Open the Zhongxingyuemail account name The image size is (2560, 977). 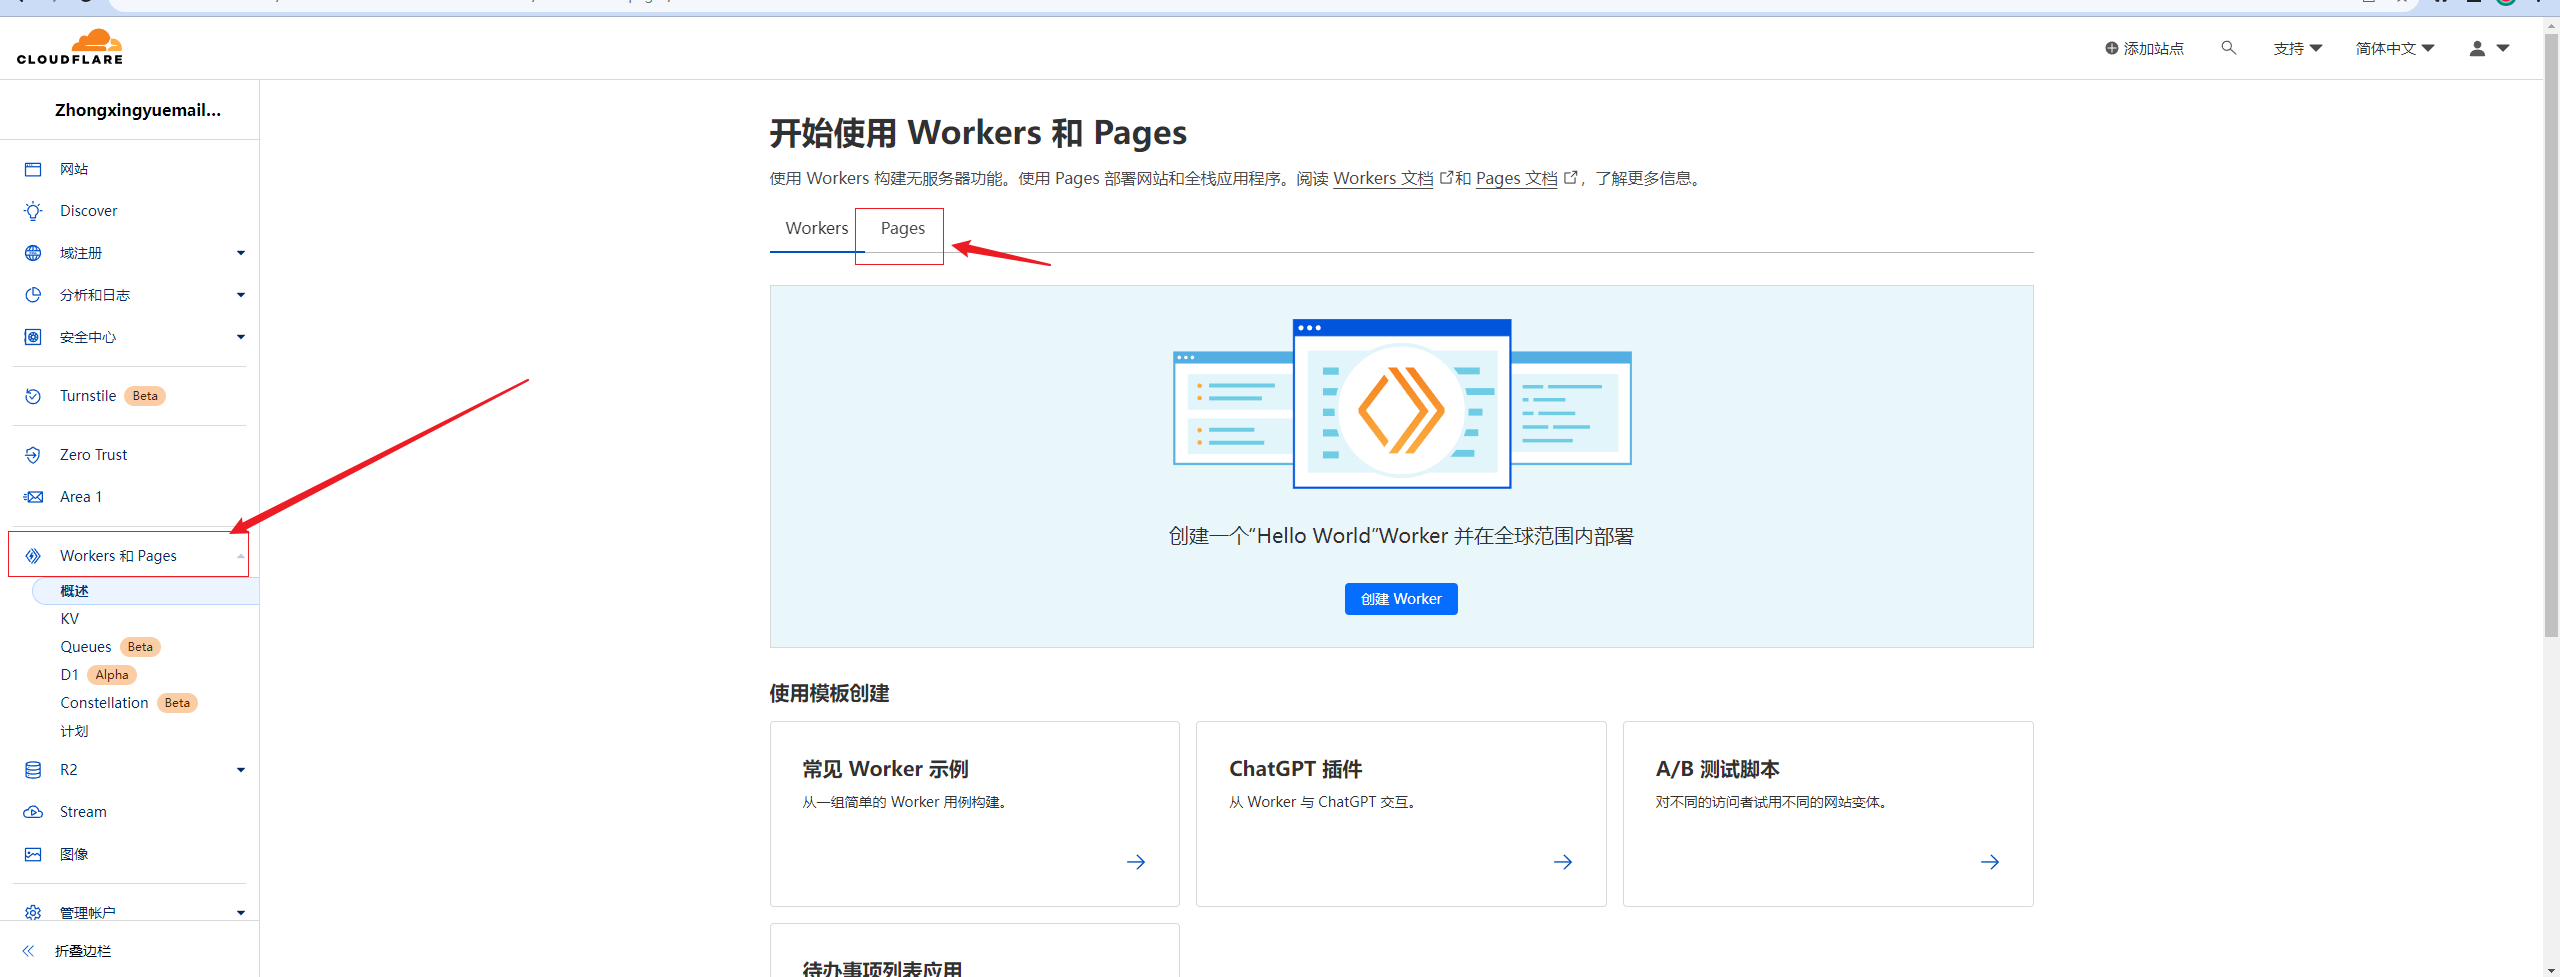138,110
